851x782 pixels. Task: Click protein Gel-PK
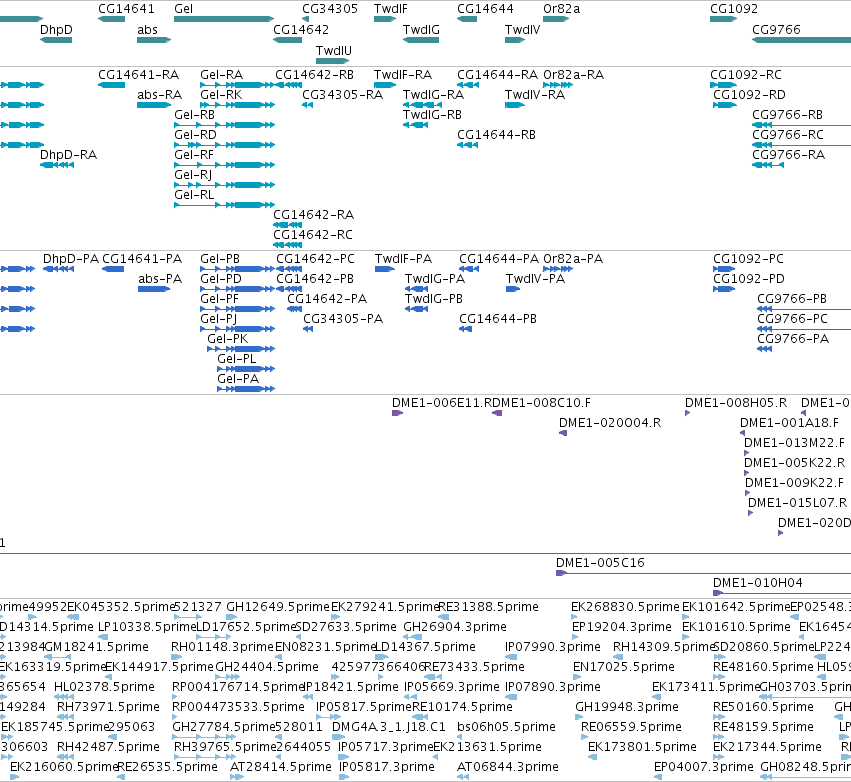227,339
